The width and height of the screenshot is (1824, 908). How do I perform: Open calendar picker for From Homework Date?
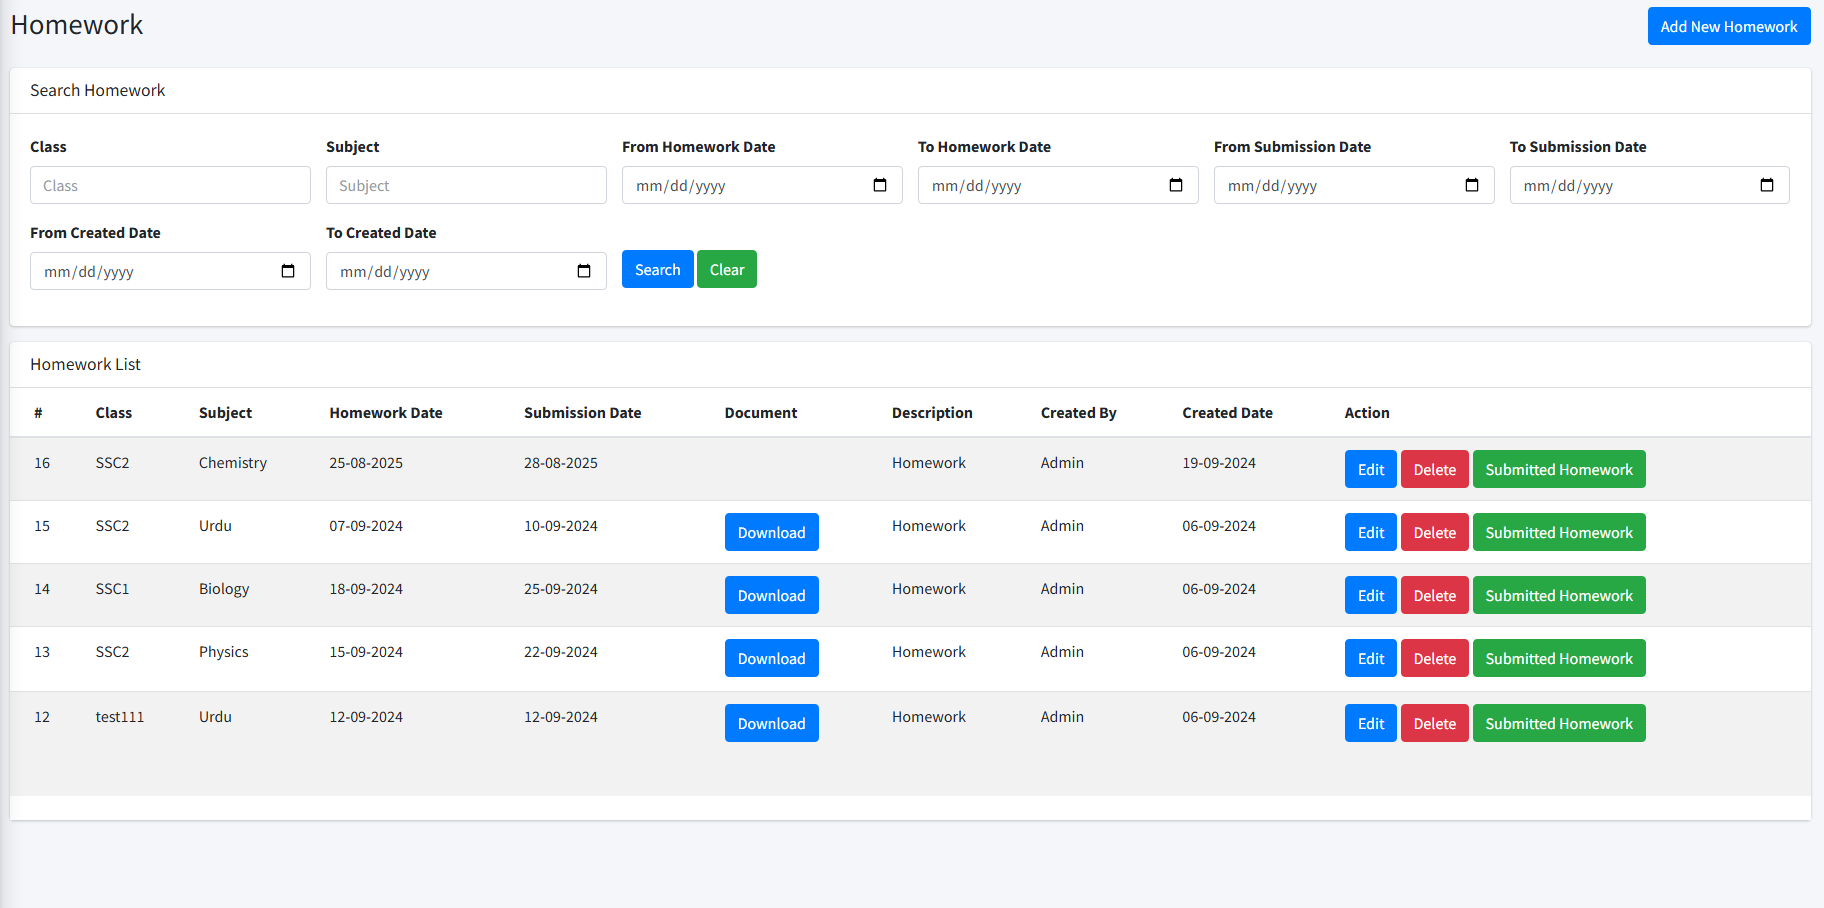click(x=880, y=185)
